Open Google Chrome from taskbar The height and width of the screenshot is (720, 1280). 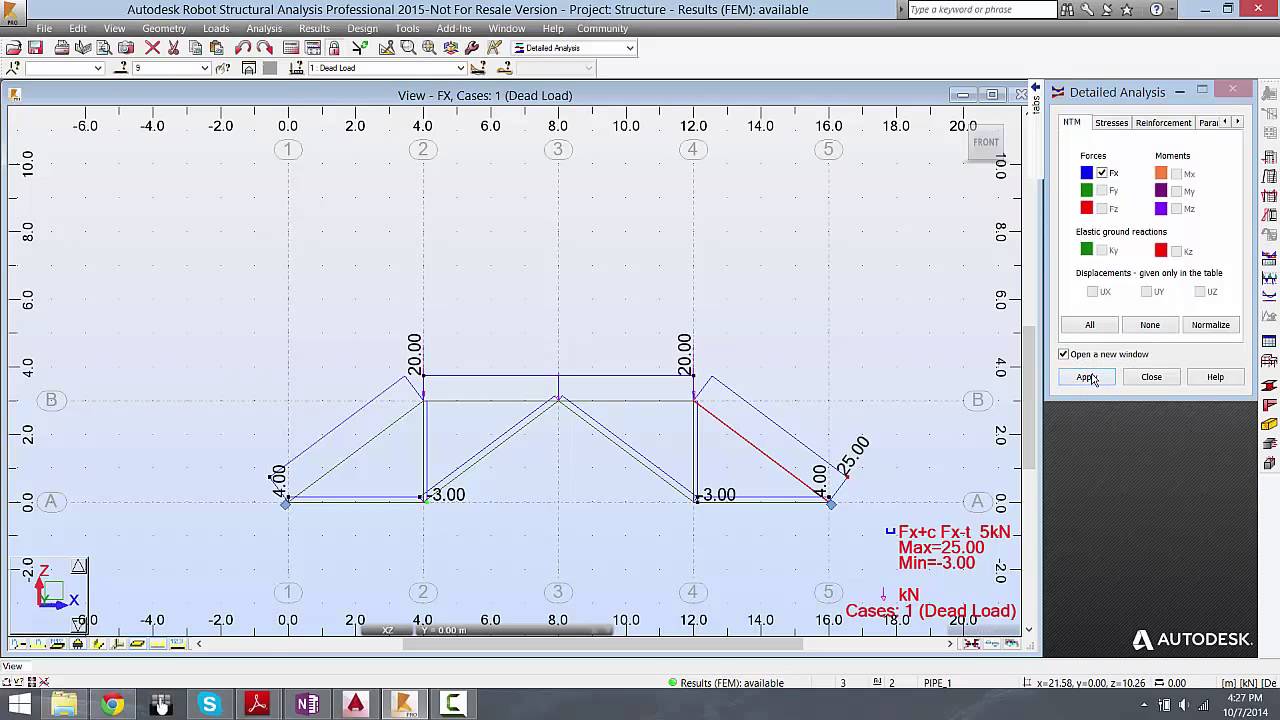coord(112,704)
